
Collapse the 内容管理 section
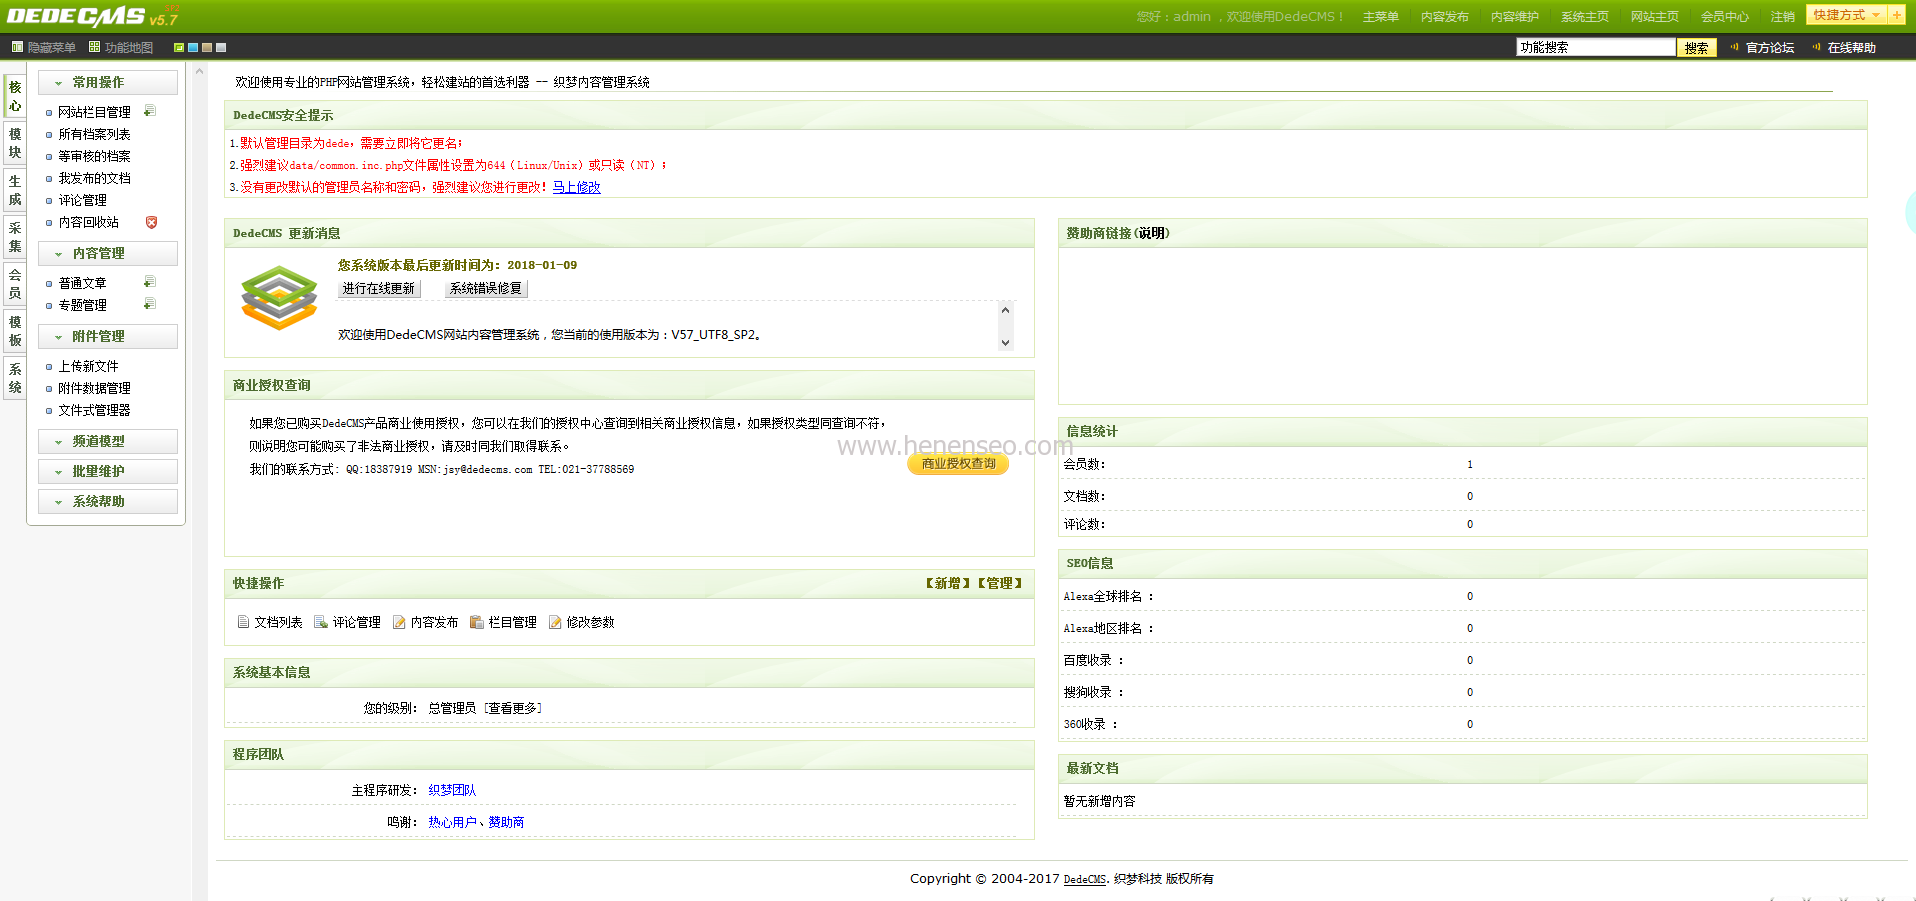click(108, 253)
